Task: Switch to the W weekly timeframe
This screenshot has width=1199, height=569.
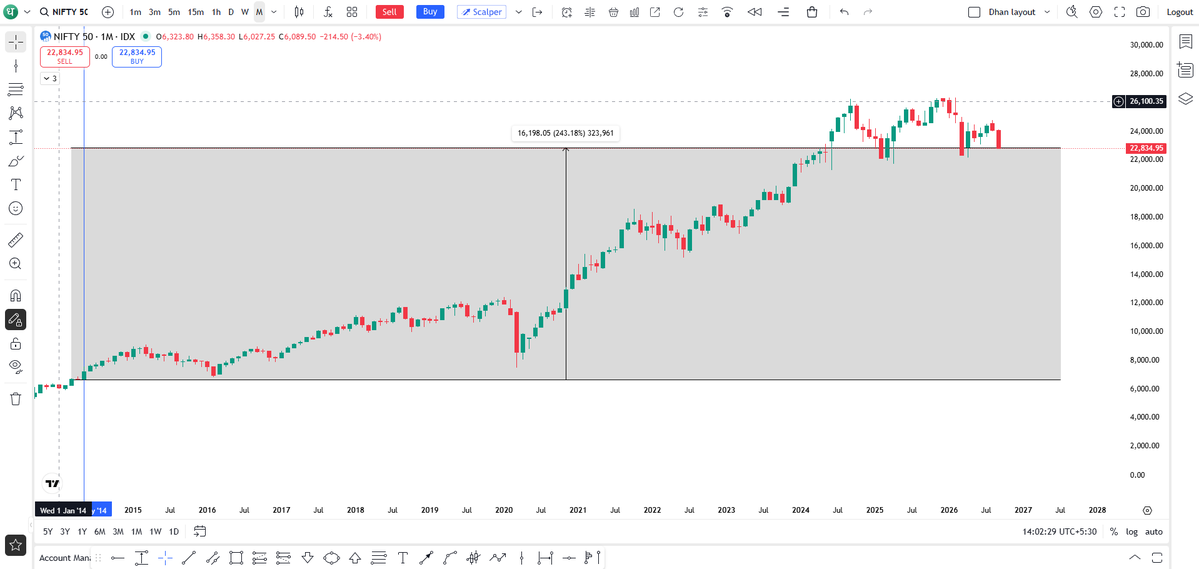Action: [x=245, y=12]
